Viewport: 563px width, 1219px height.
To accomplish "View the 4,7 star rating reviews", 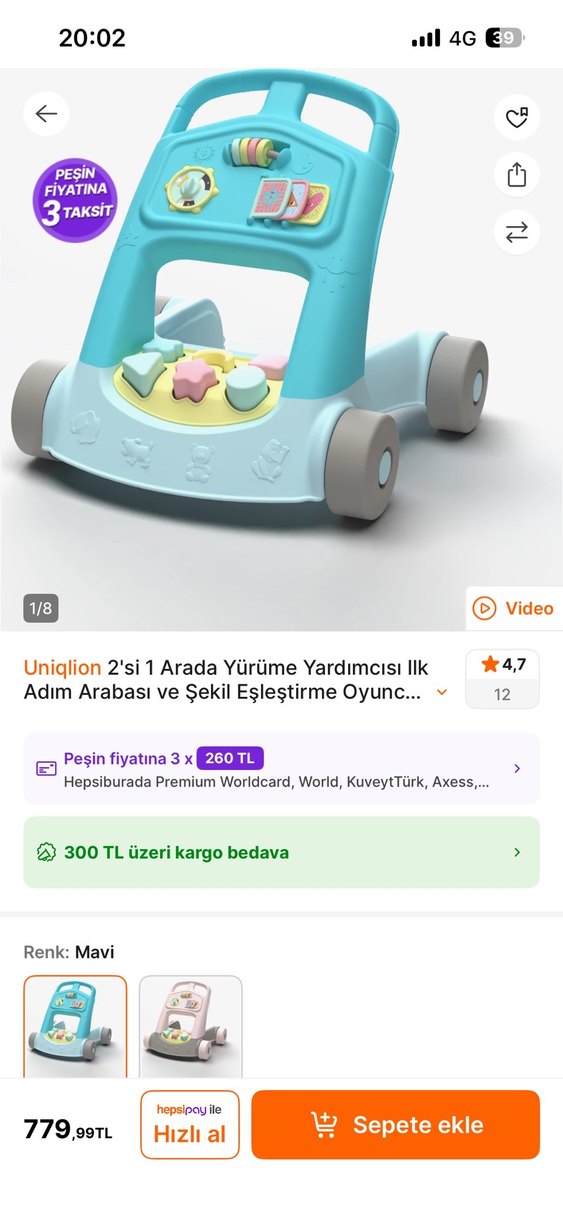I will tap(502, 679).
